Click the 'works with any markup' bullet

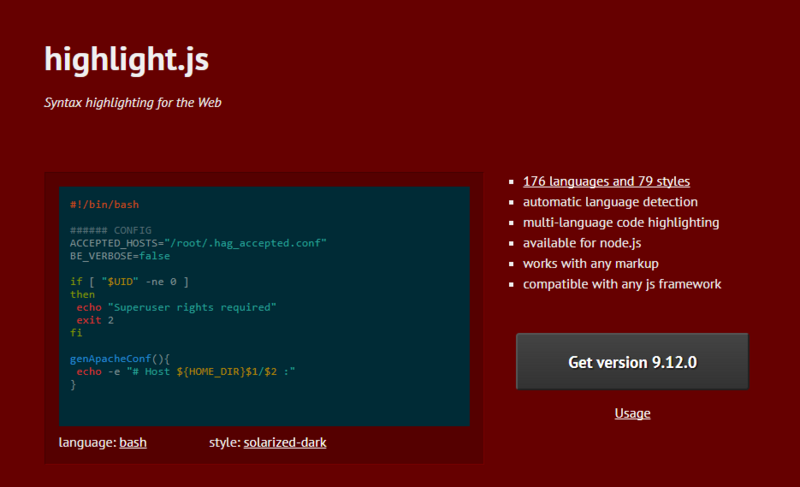pyautogui.click(x=590, y=264)
